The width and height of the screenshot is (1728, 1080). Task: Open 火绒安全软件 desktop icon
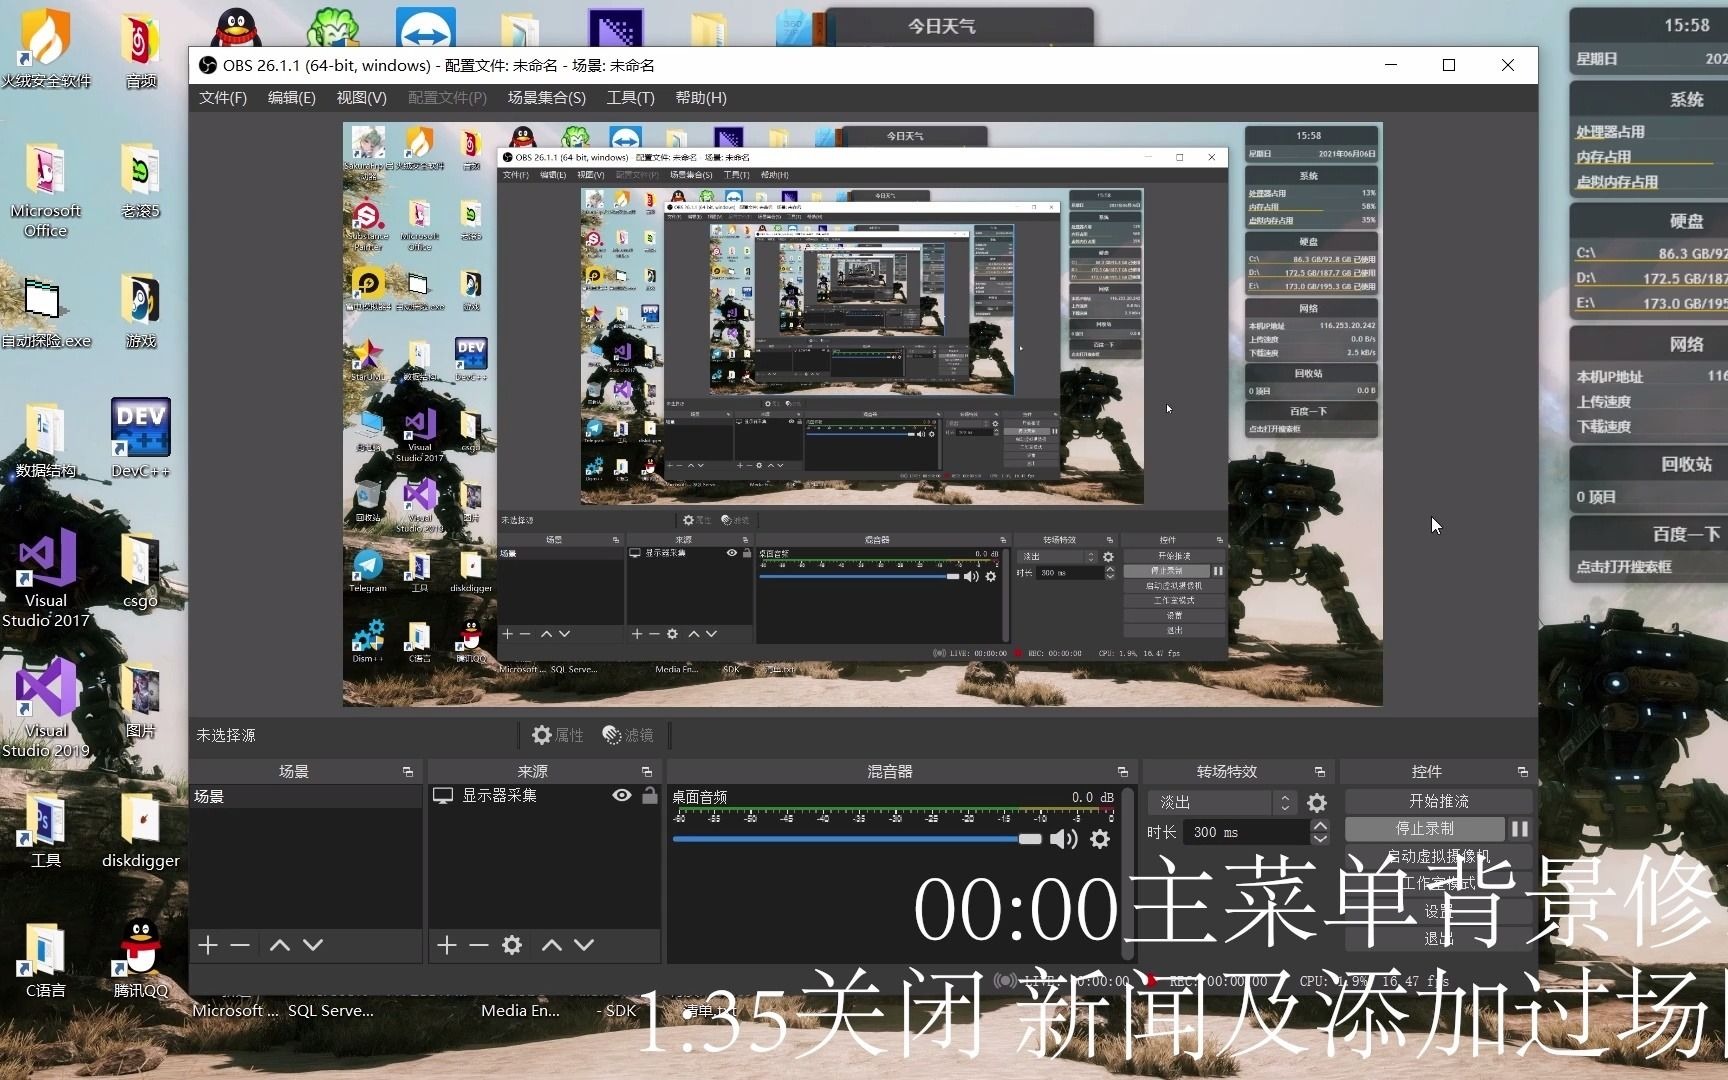[45, 48]
